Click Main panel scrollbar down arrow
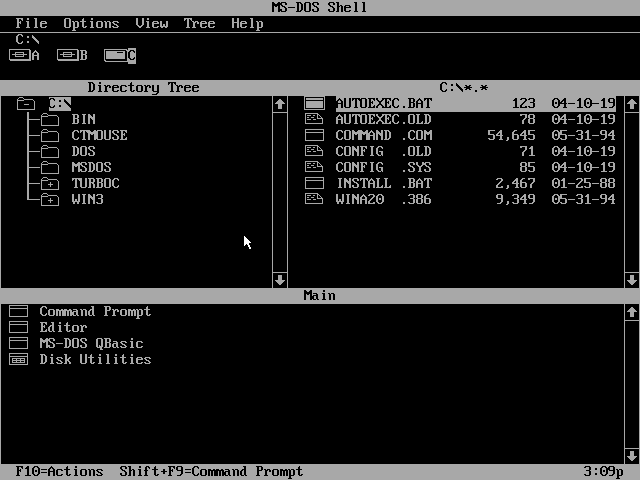Viewport: 640px width, 480px height. point(632,456)
